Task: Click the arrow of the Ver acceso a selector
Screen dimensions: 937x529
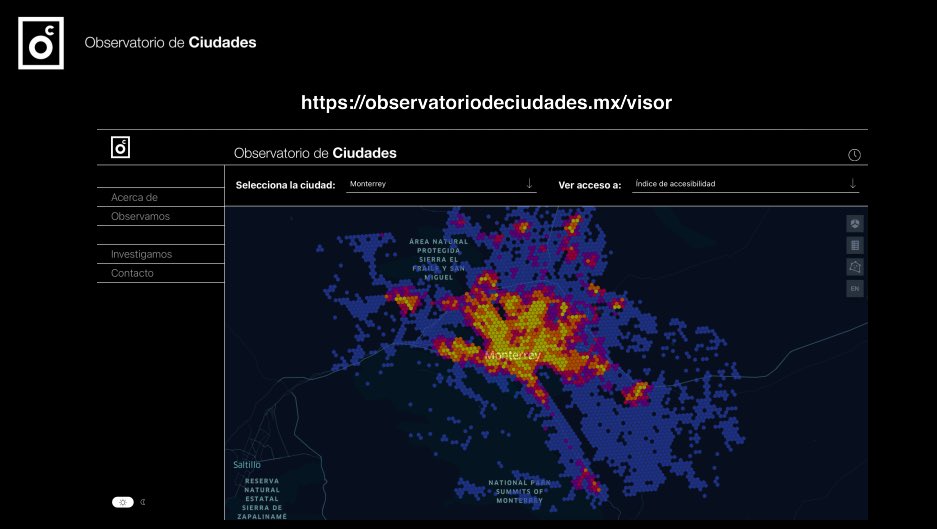Action: pos(853,184)
